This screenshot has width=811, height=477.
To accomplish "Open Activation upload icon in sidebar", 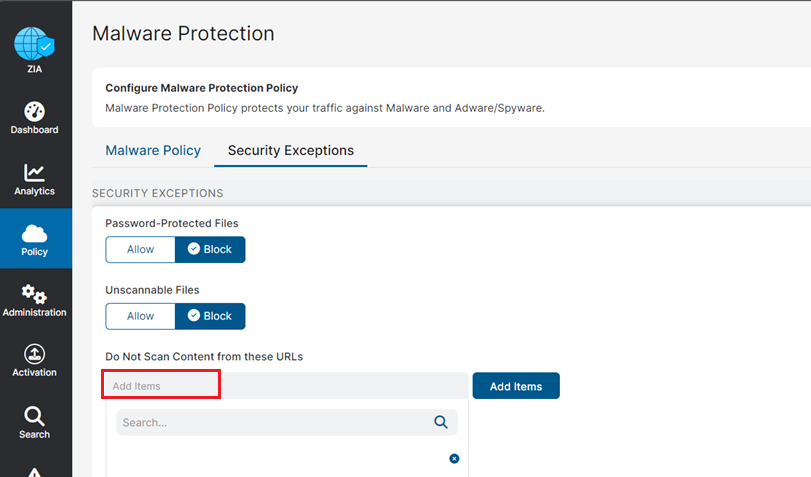I will pos(34,354).
